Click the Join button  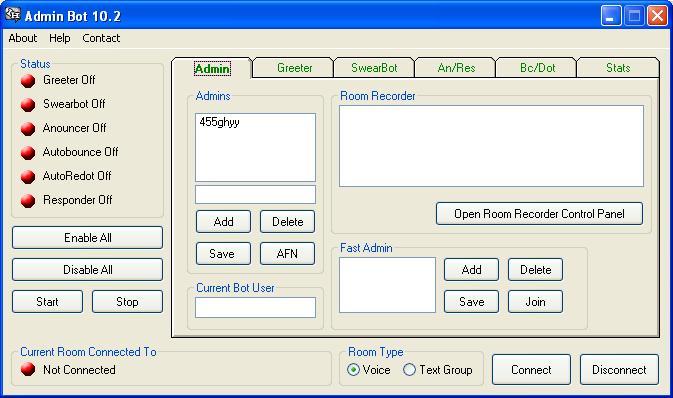coord(535,302)
